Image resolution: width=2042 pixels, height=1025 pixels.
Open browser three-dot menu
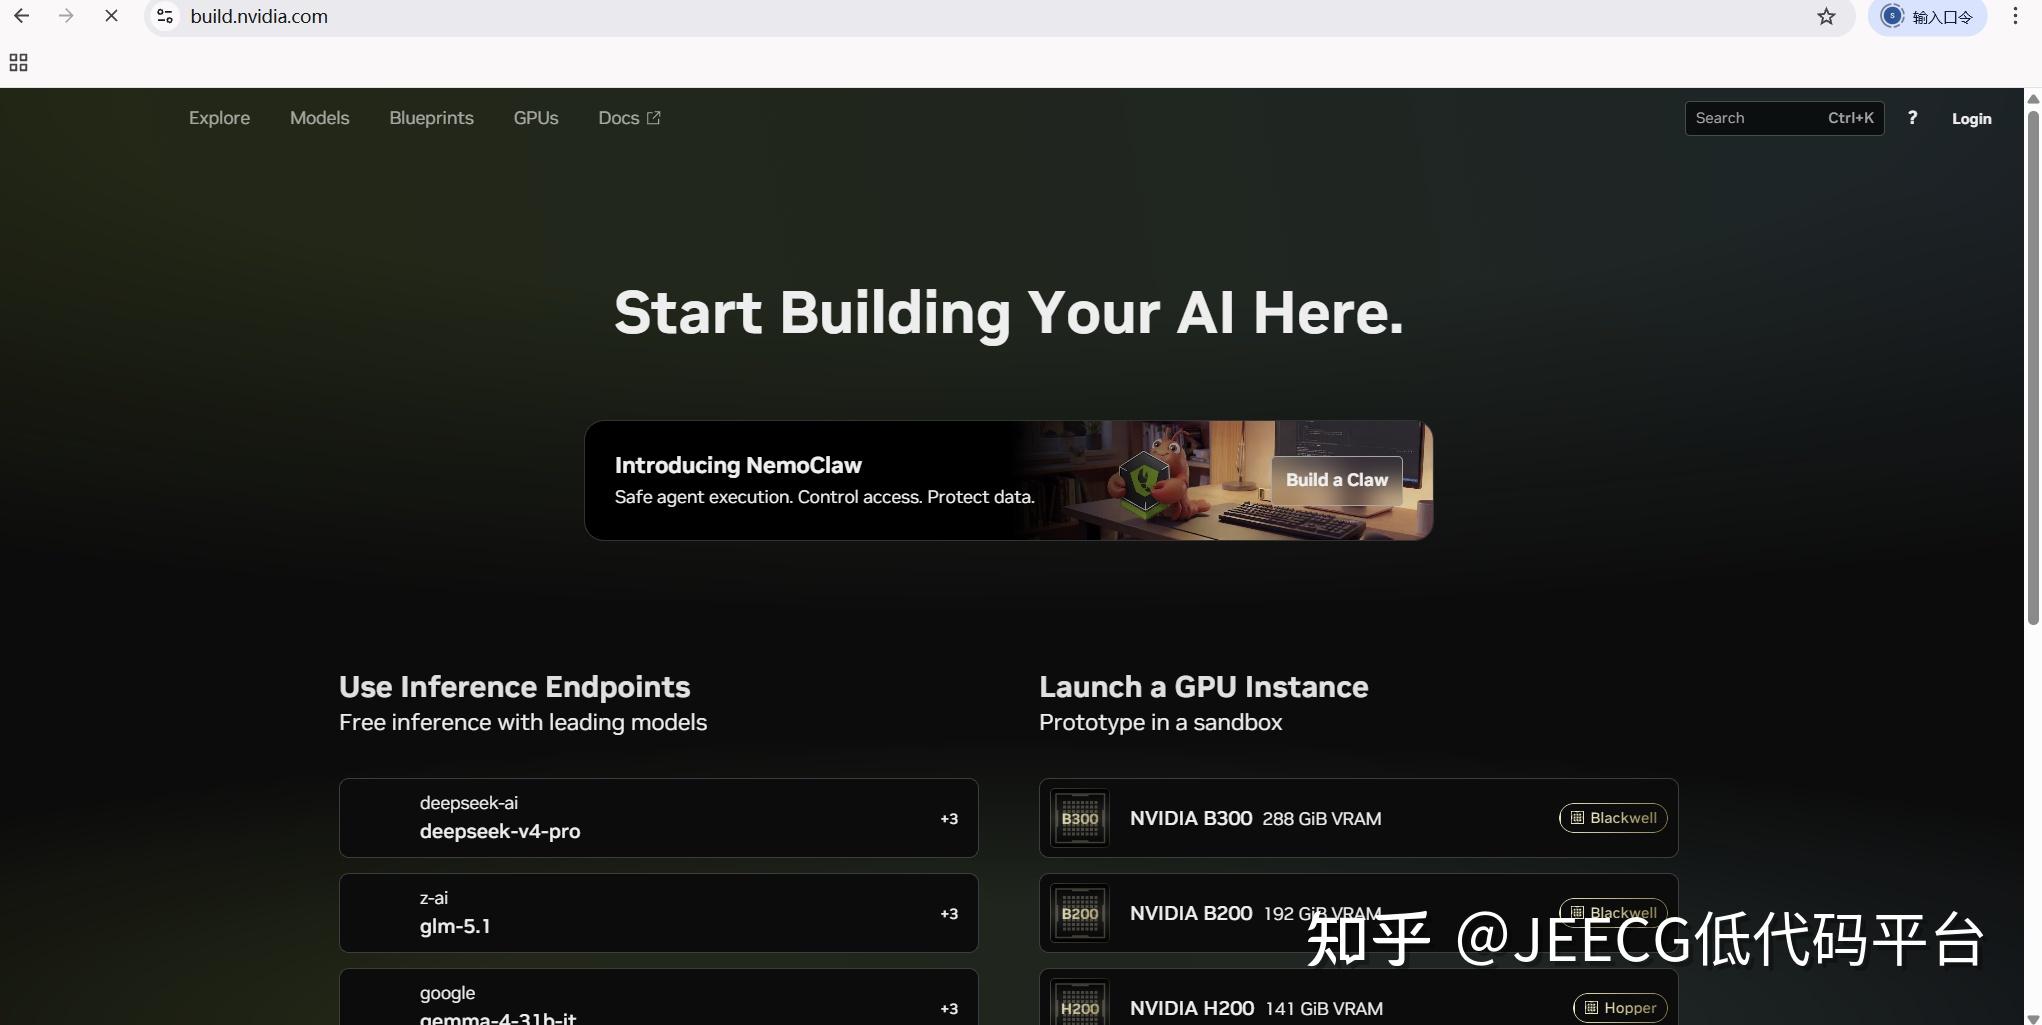[x=2015, y=16]
